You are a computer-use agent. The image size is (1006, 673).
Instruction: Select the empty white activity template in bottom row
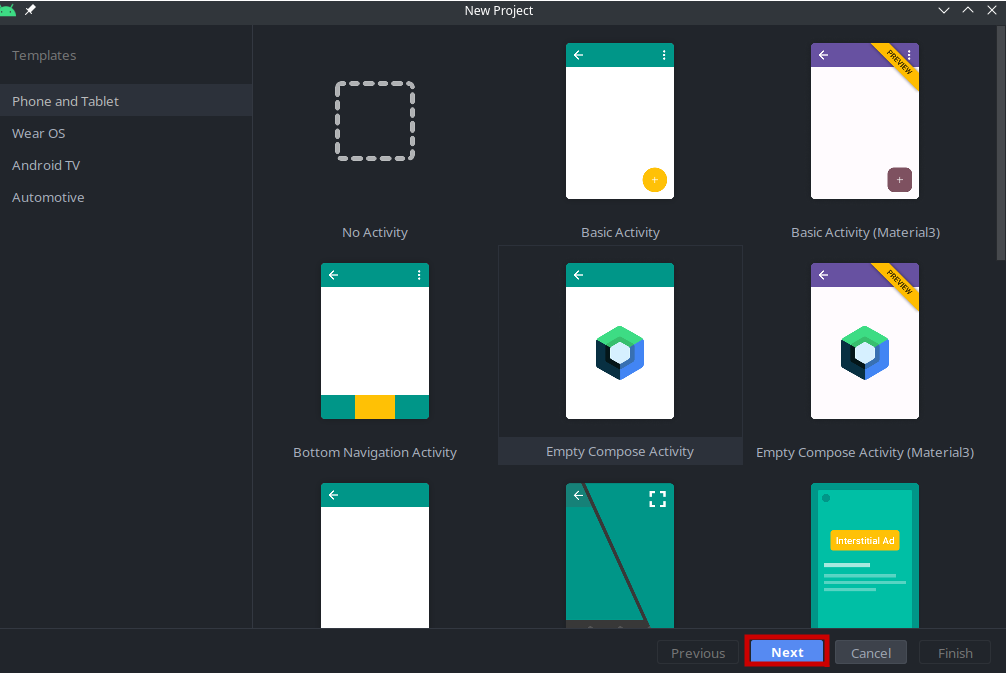click(x=375, y=555)
